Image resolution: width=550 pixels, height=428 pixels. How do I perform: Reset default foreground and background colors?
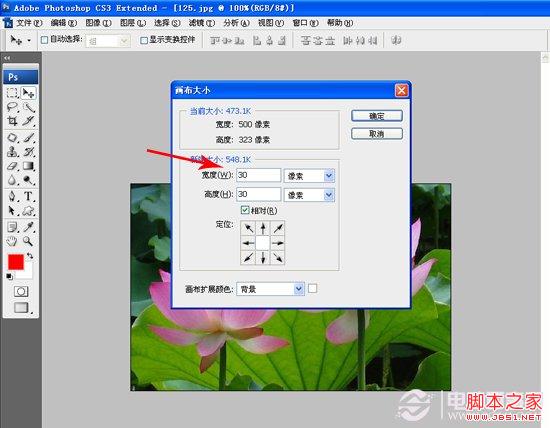click(x=9, y=276)
